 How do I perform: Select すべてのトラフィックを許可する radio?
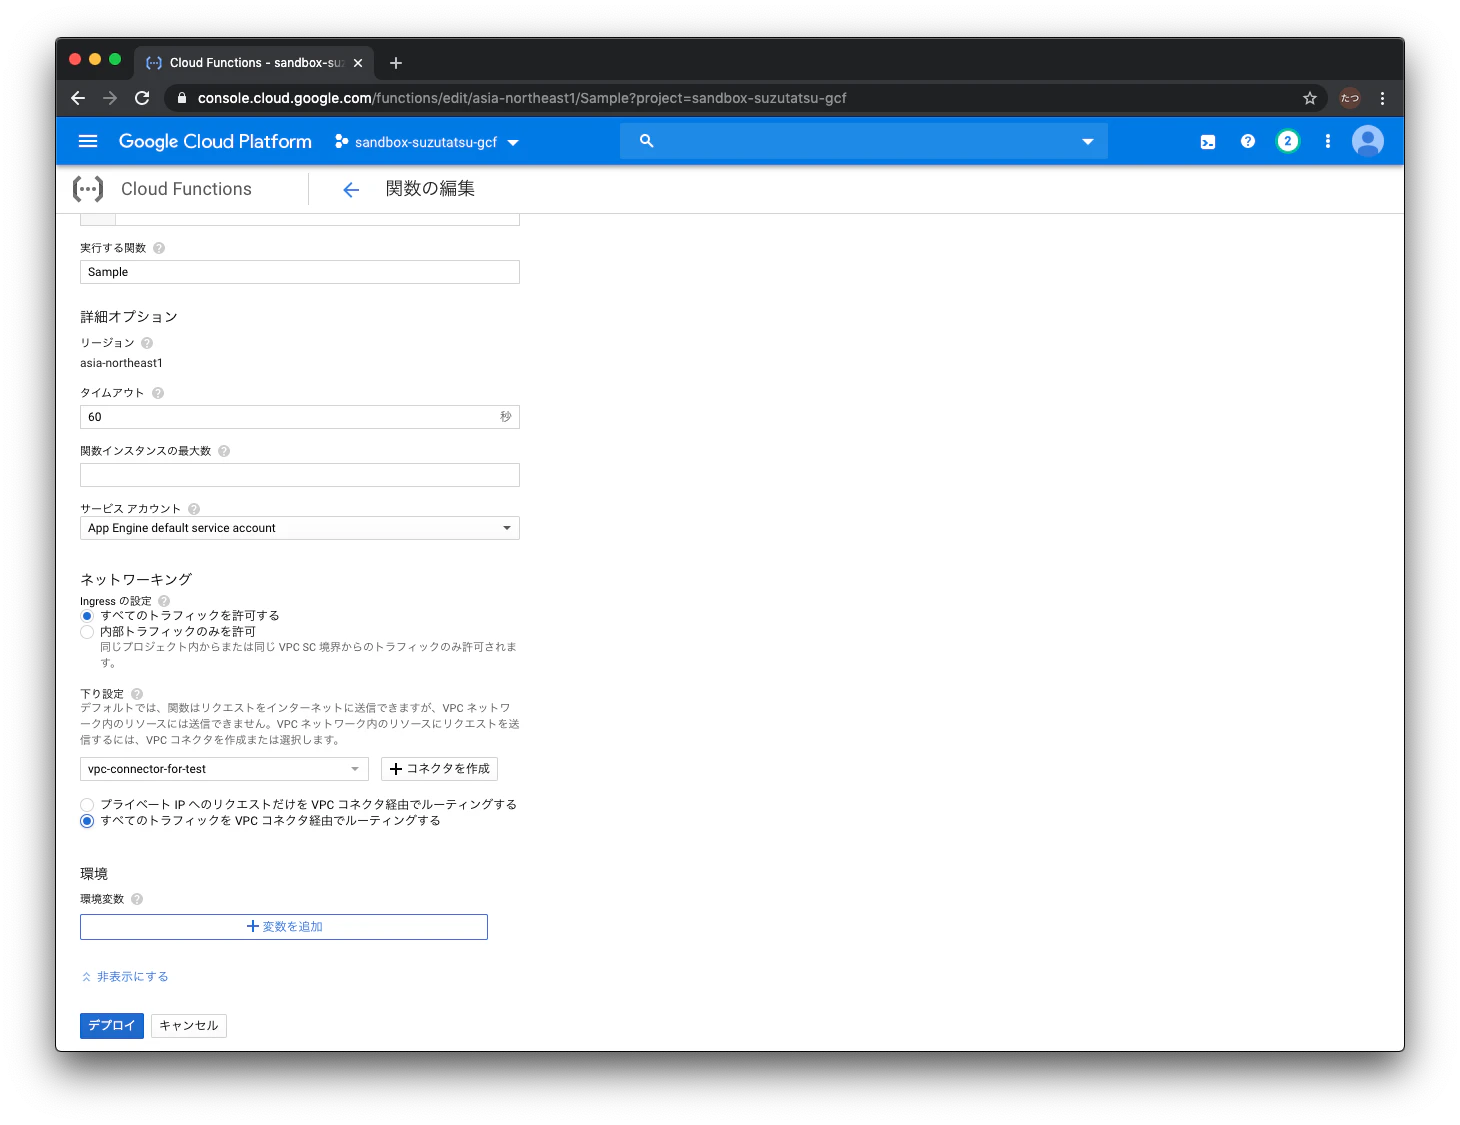pyautogui.click(x=87, y=616)
